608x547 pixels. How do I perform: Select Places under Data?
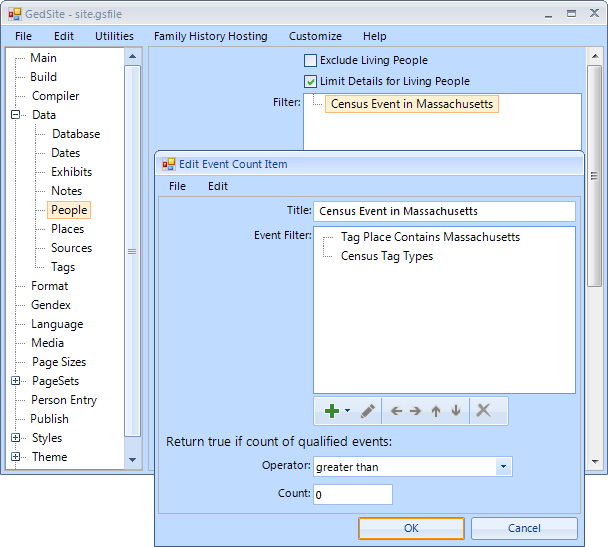click(x=67, y=229)
